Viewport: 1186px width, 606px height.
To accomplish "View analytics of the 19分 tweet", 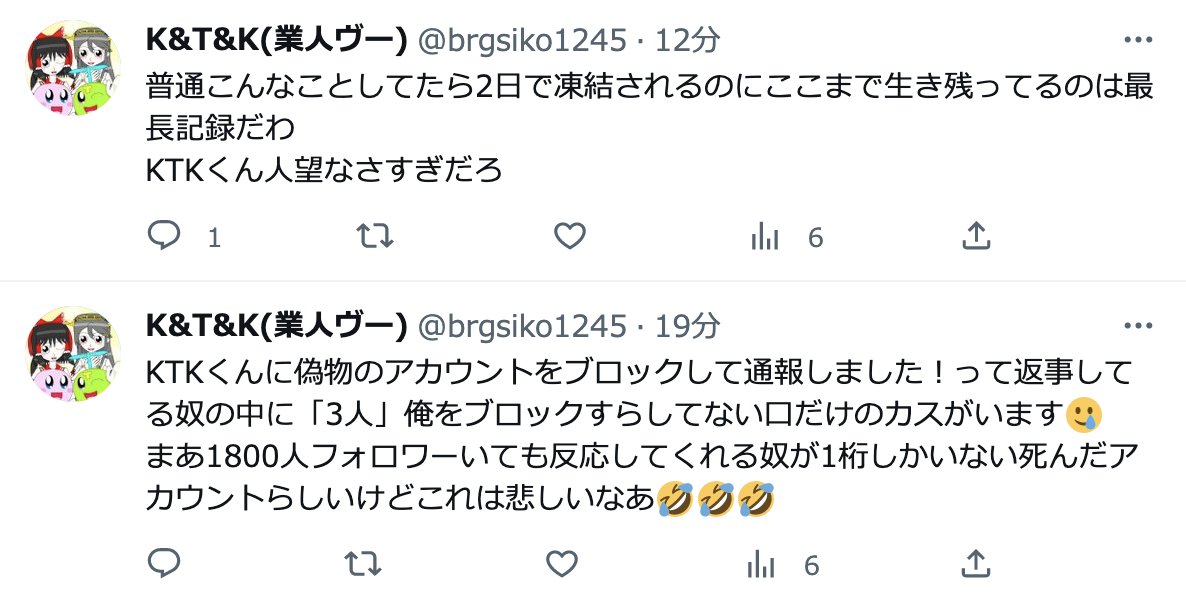I will point(762,564).
